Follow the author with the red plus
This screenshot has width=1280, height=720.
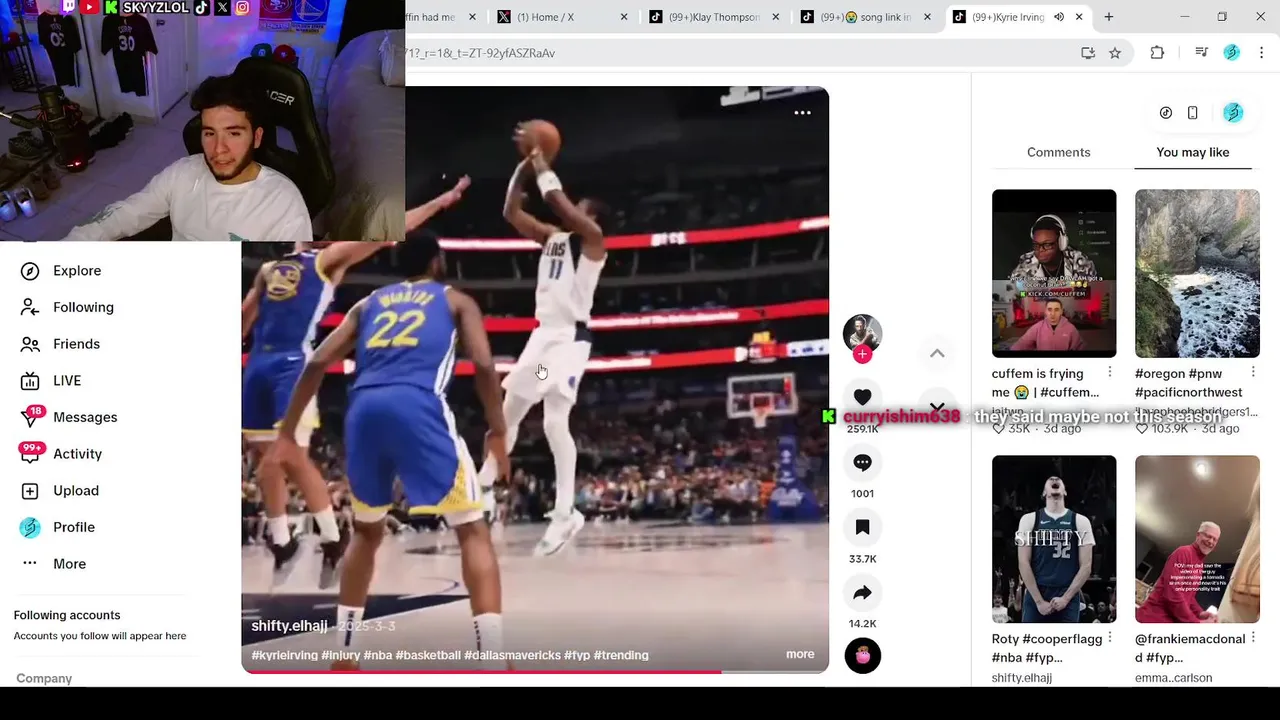tap(862, 354)
